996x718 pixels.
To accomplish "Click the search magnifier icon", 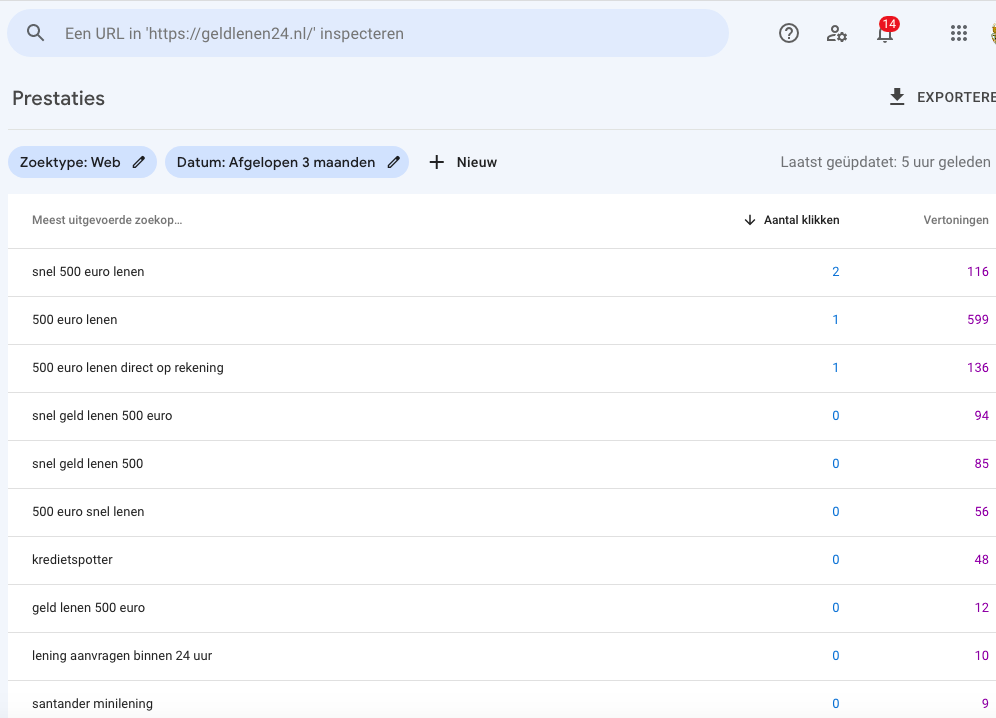I will pyautogui.click(x=36, y=33).
